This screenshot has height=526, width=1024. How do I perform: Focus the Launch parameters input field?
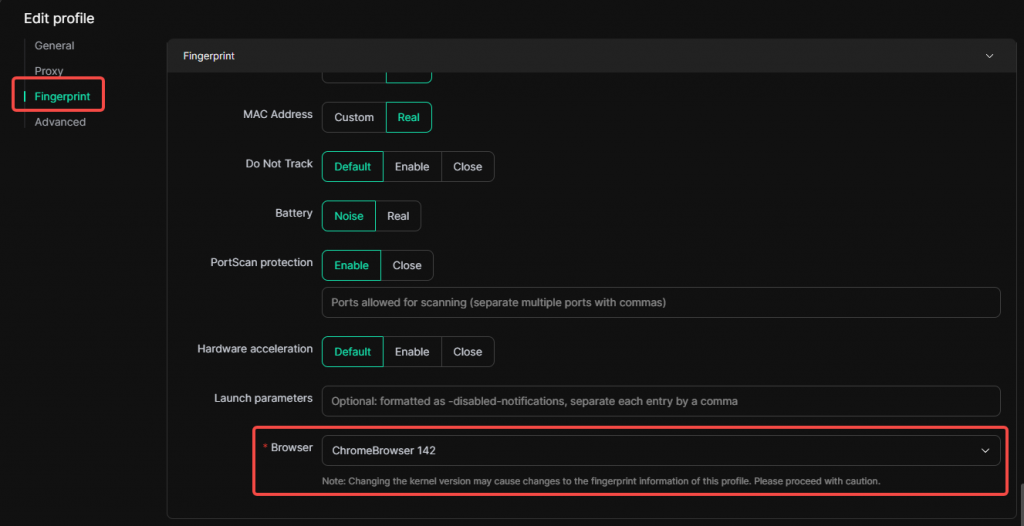[660, 401]
